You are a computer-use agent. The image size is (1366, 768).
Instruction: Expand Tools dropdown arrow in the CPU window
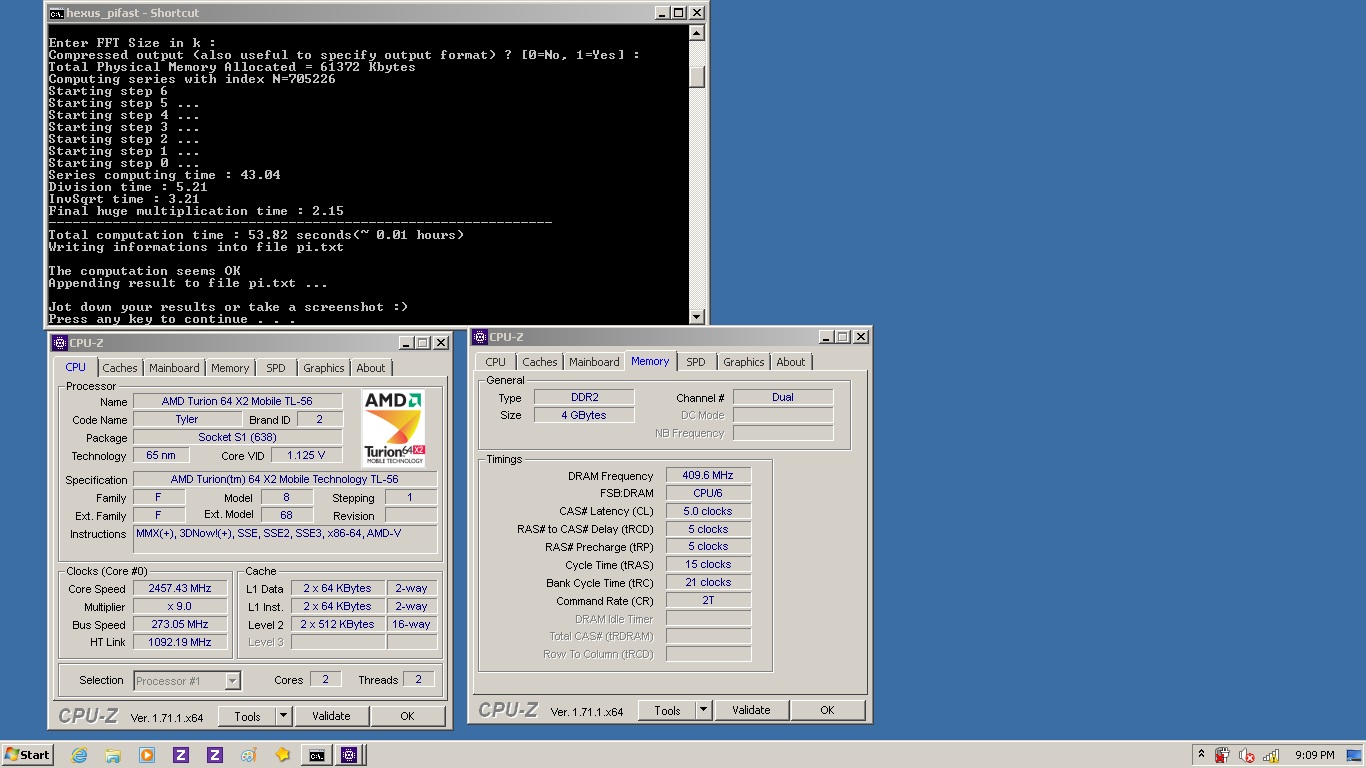tap(283, 716)
